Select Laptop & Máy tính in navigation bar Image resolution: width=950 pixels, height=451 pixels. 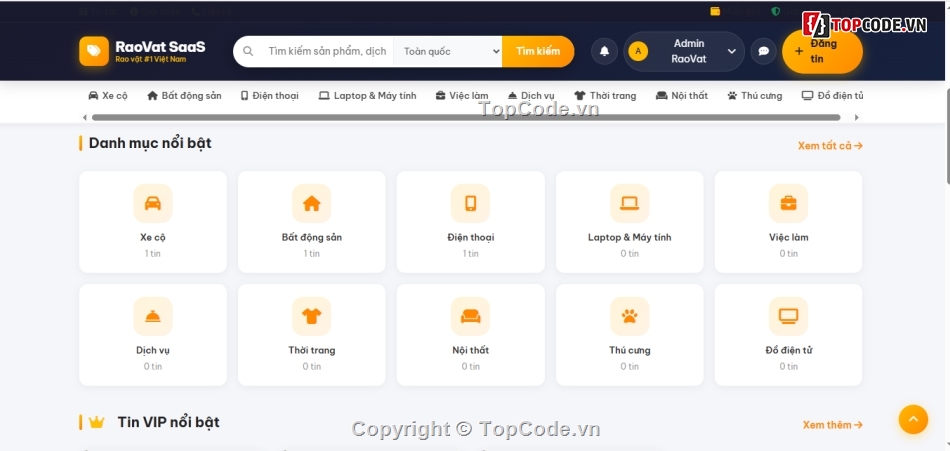click(368, 96)
